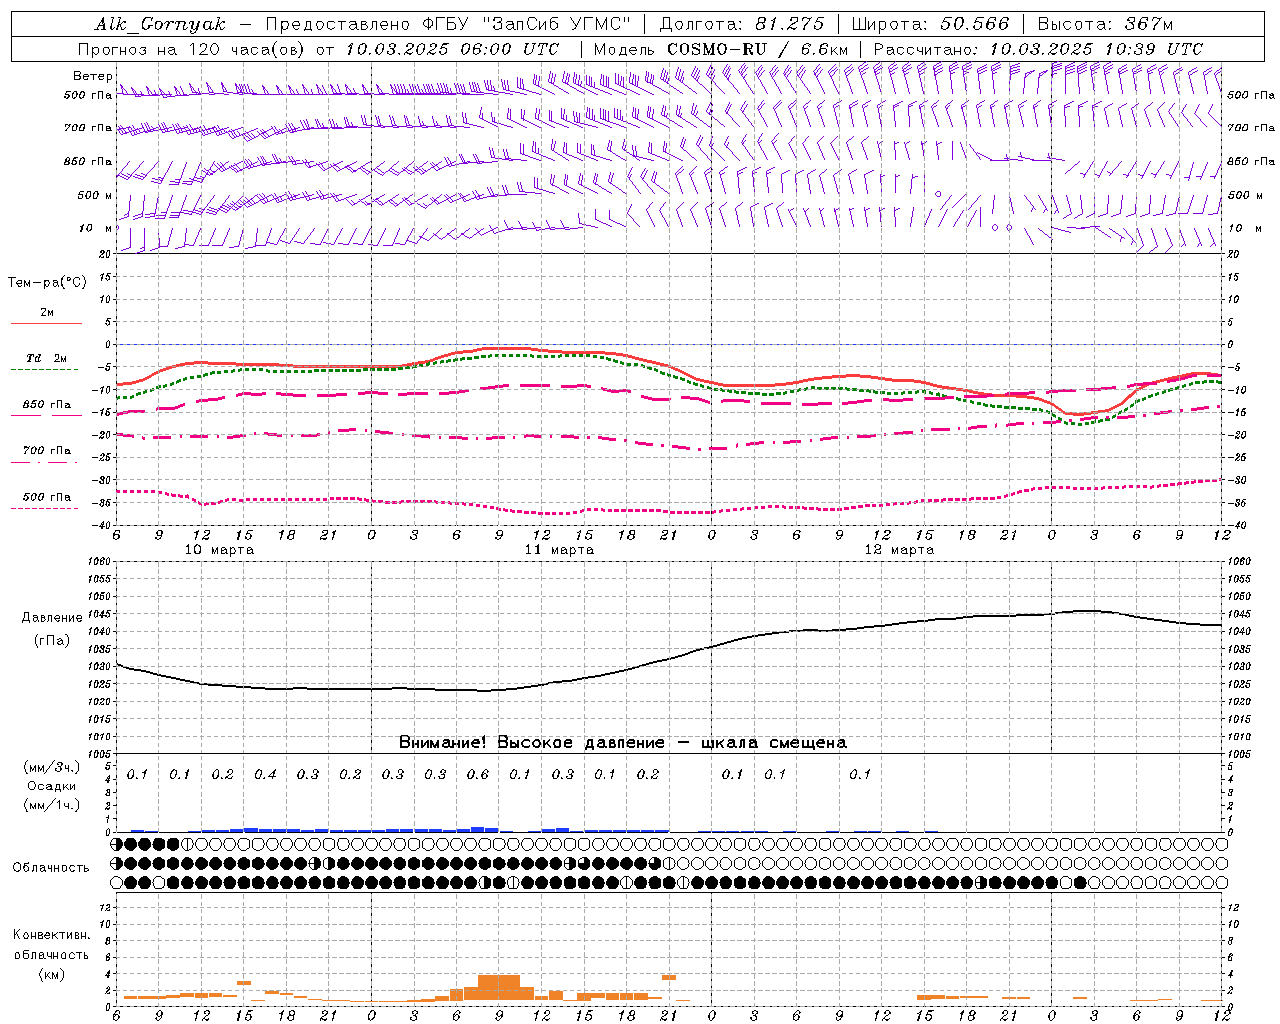Viewport: 1280px width, 1024px height.
Task: Click the date label 12 марта
Action: click(899, 550)
